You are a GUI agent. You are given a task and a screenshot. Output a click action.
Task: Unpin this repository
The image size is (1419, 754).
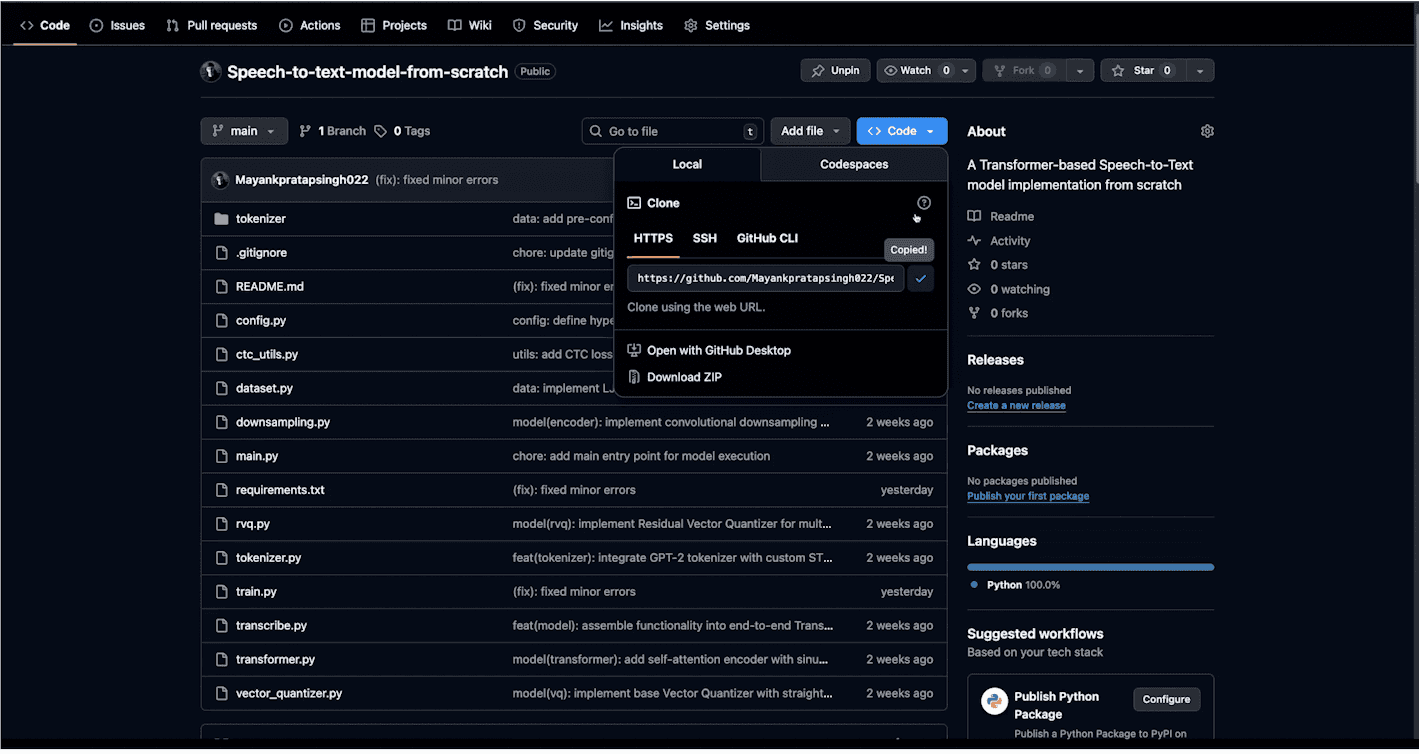pos(835,70)
